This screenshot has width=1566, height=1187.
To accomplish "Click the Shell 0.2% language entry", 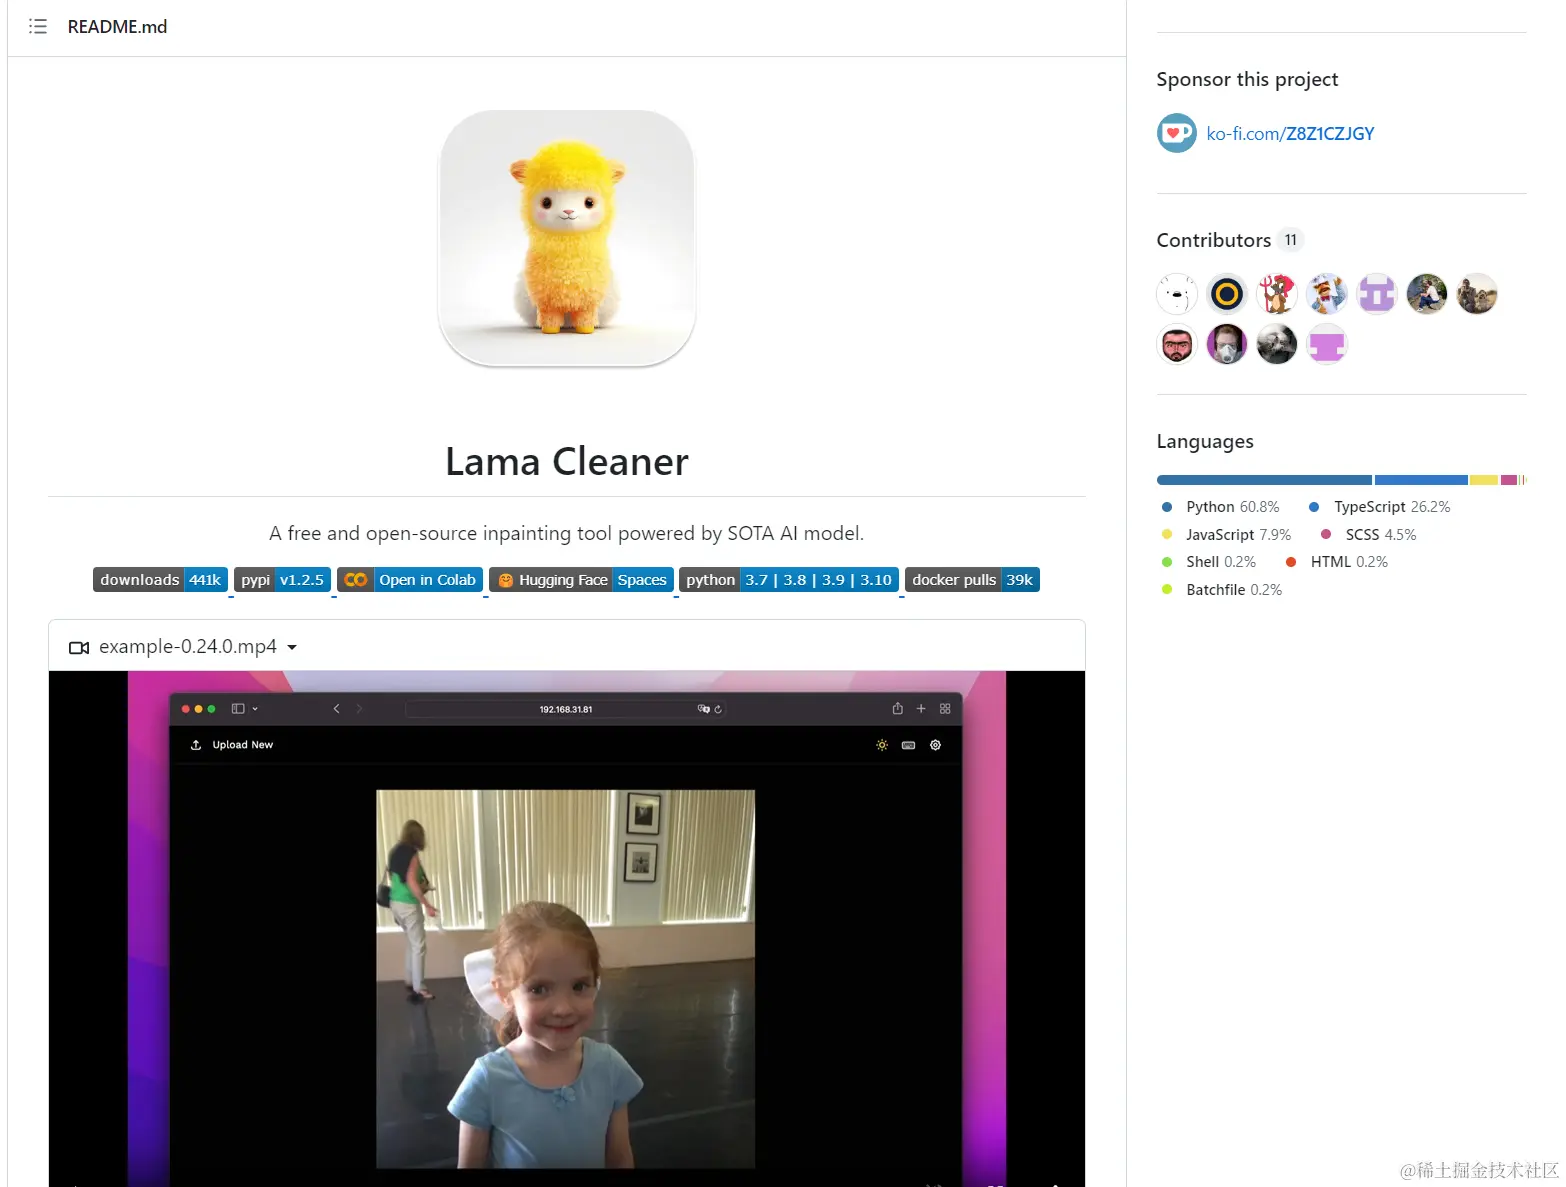I will click(1209, 562).
